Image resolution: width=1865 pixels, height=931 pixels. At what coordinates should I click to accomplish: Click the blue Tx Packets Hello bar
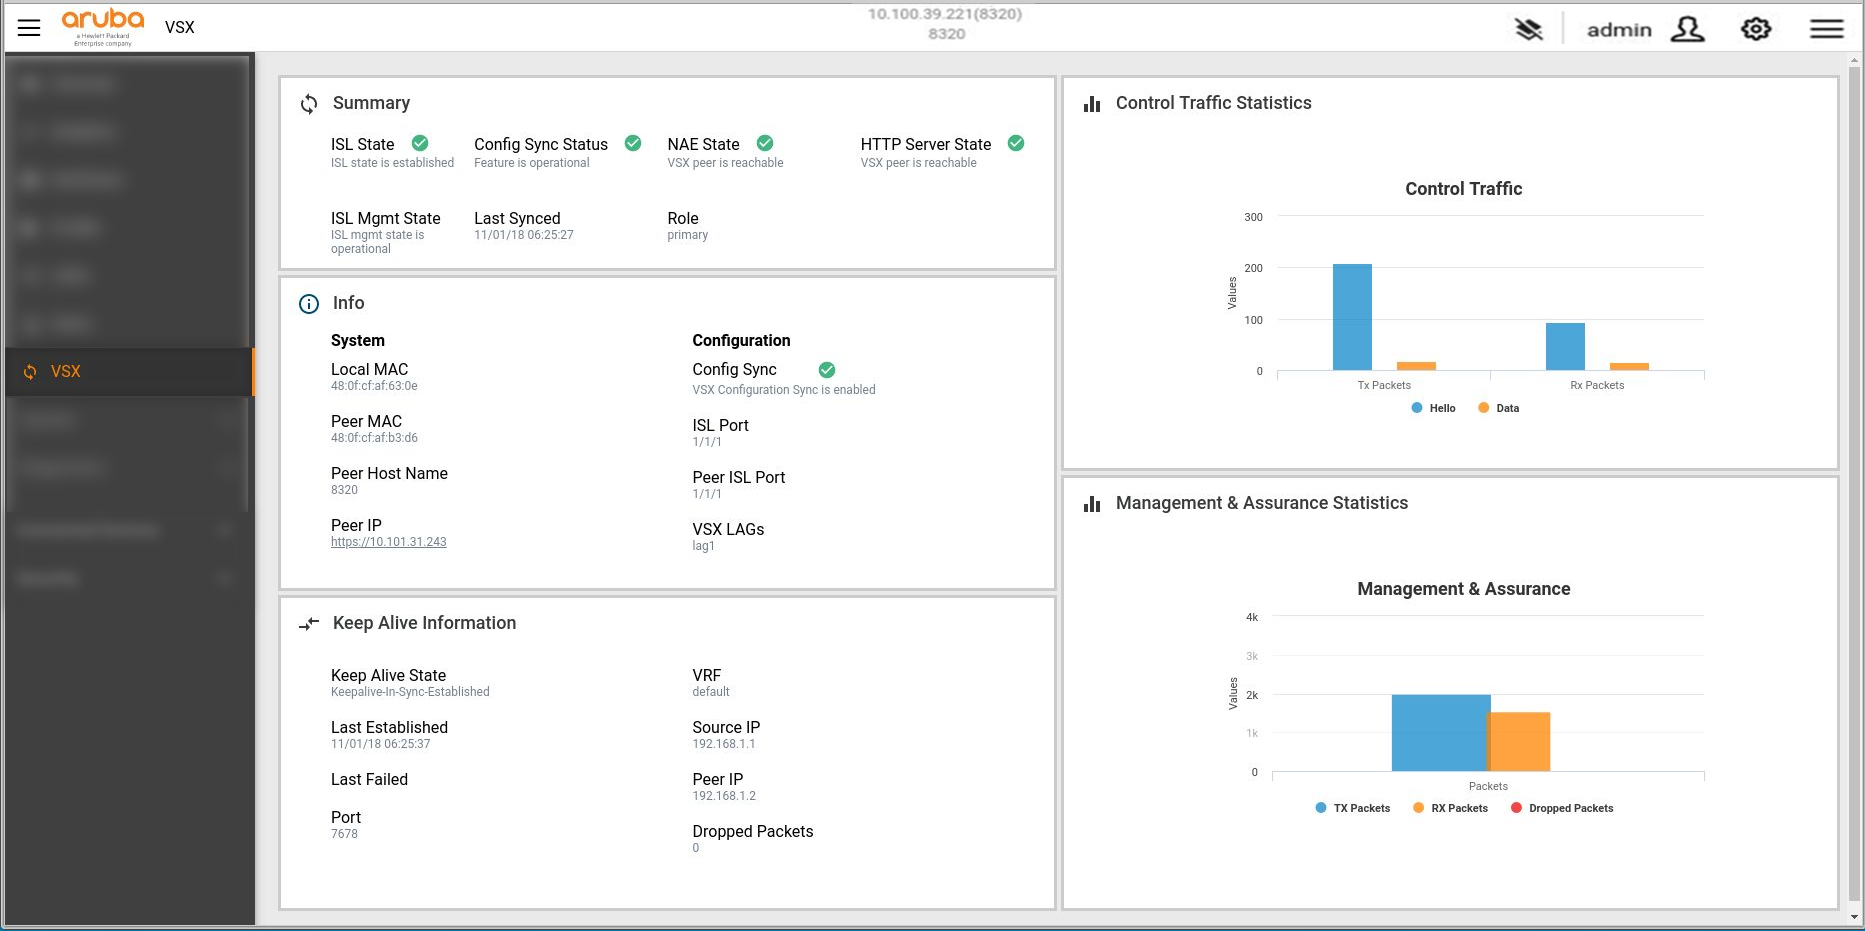click(1352, 317)
